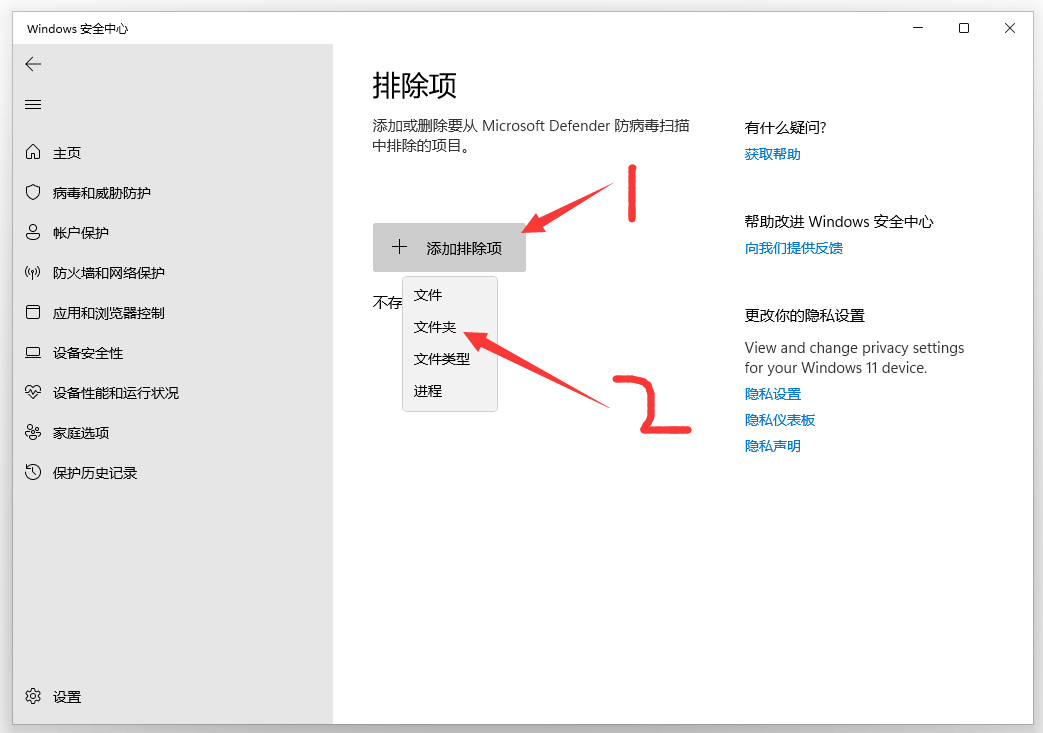Expand the 添加排除项 dropdown button

[x=449, y=247]
